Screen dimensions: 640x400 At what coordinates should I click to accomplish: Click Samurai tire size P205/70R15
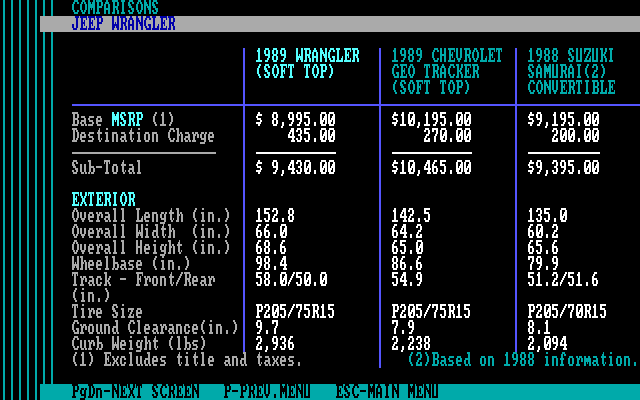567,311
